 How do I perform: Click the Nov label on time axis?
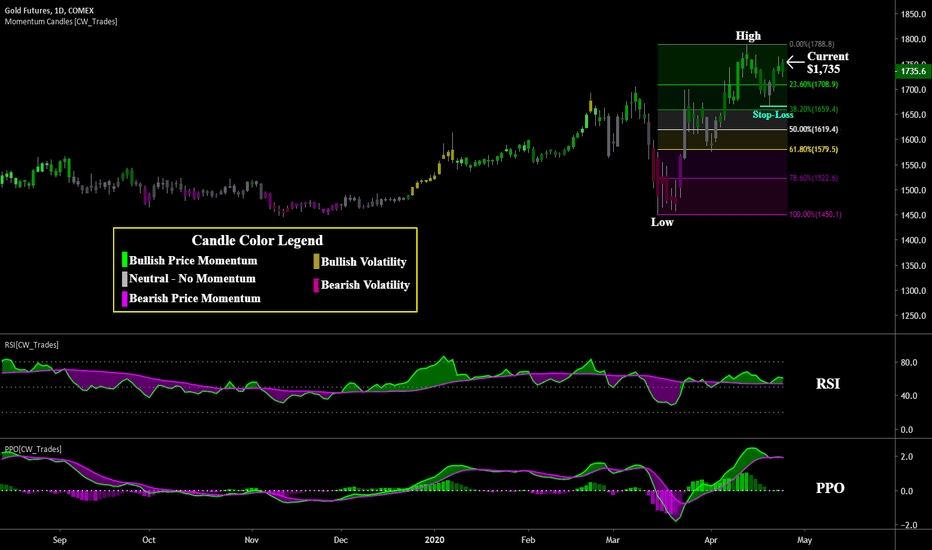point(251,540)
